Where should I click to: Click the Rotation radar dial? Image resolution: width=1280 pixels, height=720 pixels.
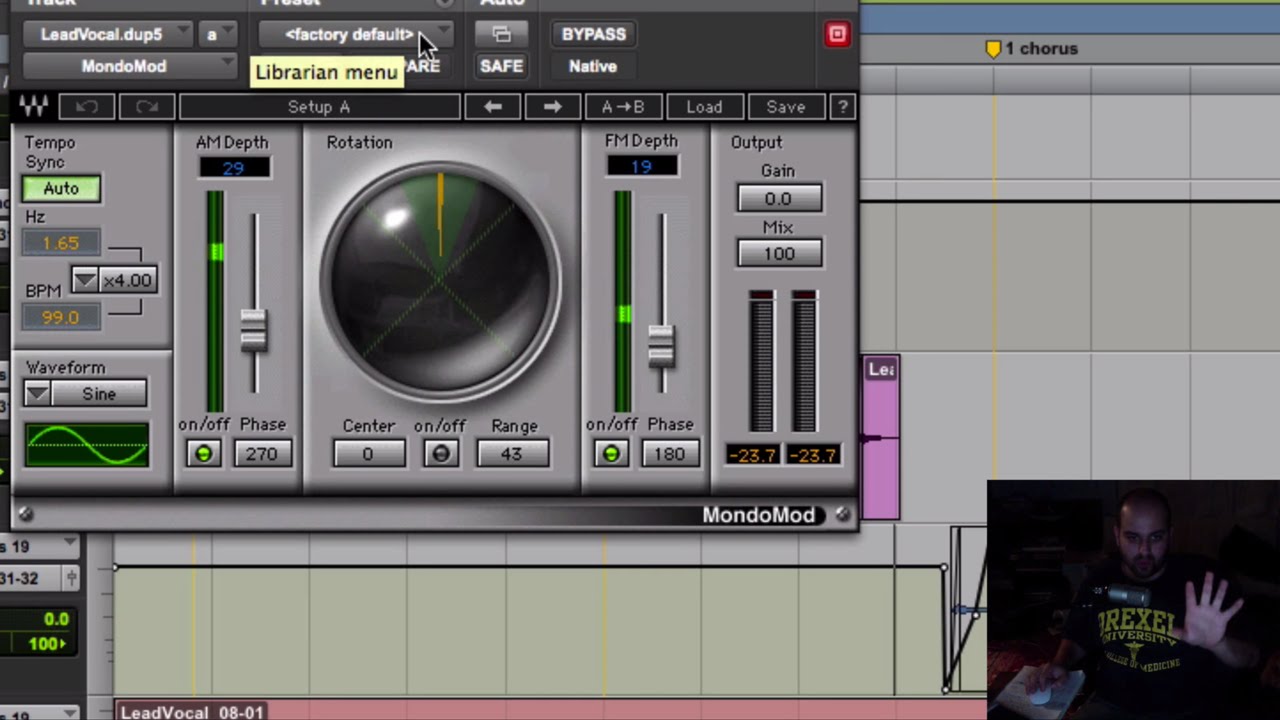click(x=440, y=282)
